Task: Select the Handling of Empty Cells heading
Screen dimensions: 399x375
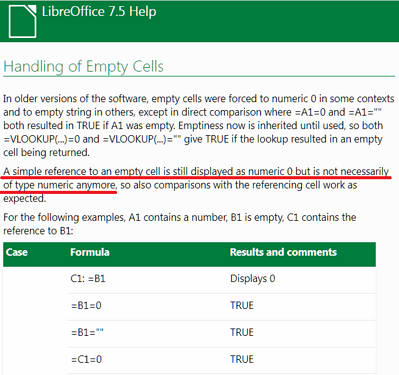Action: pos(83,66)
